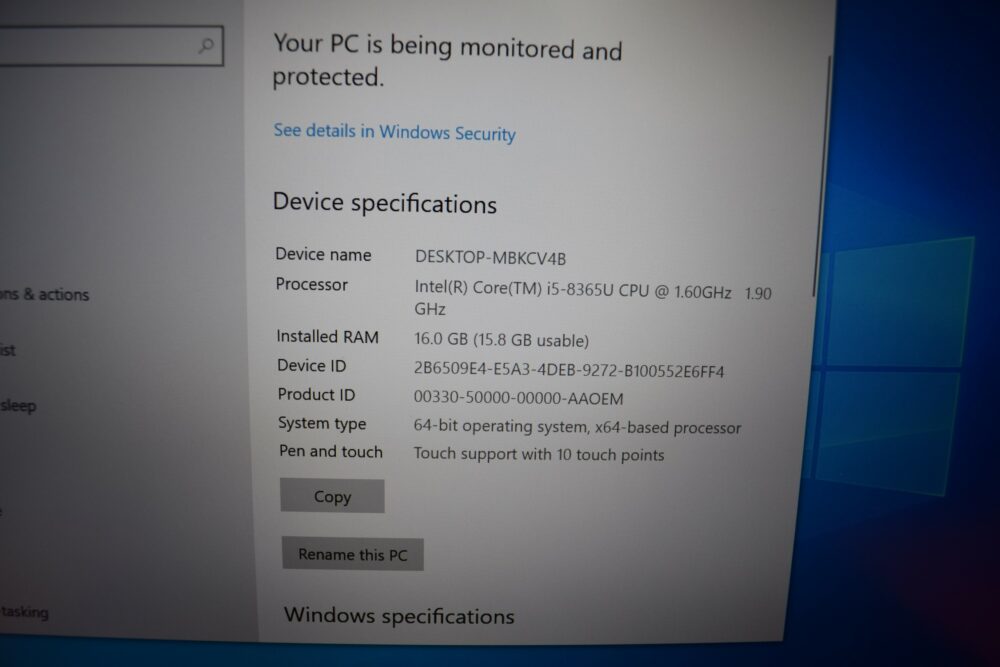The height and width of the screenshot is (667, 1000).
Task: Click the Settings window vertical scrollbar
Action: [822, 177]
